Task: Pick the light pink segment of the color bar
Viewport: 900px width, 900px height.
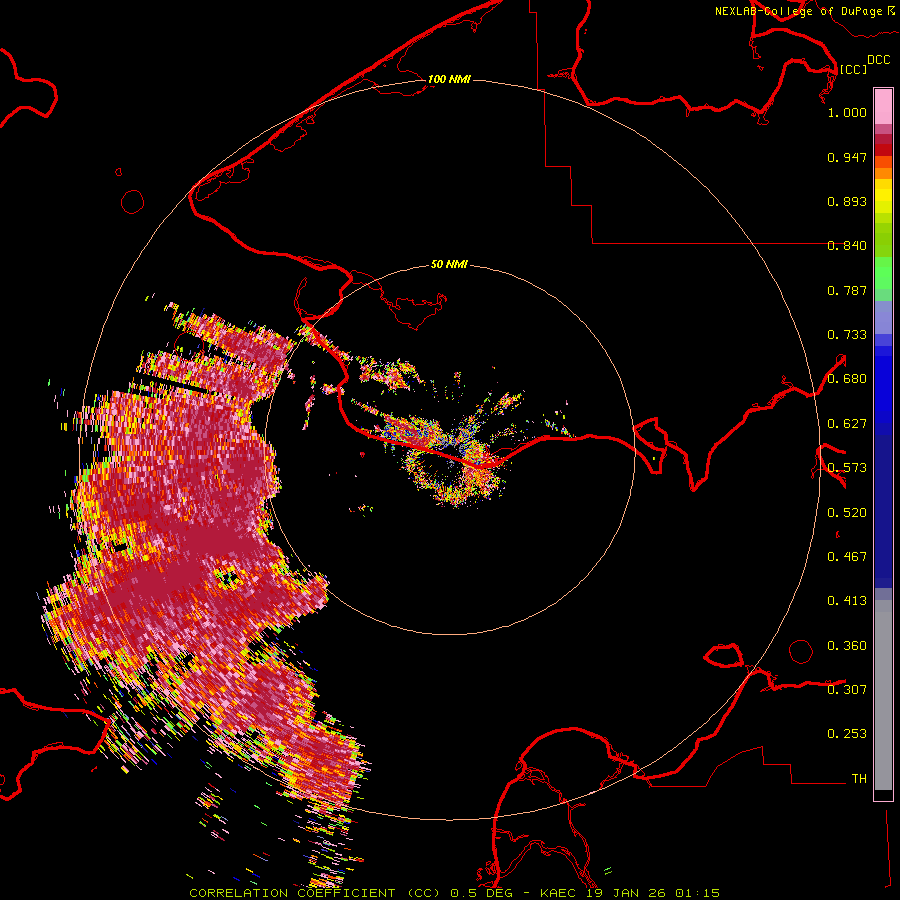Action: tap(883, 107)
